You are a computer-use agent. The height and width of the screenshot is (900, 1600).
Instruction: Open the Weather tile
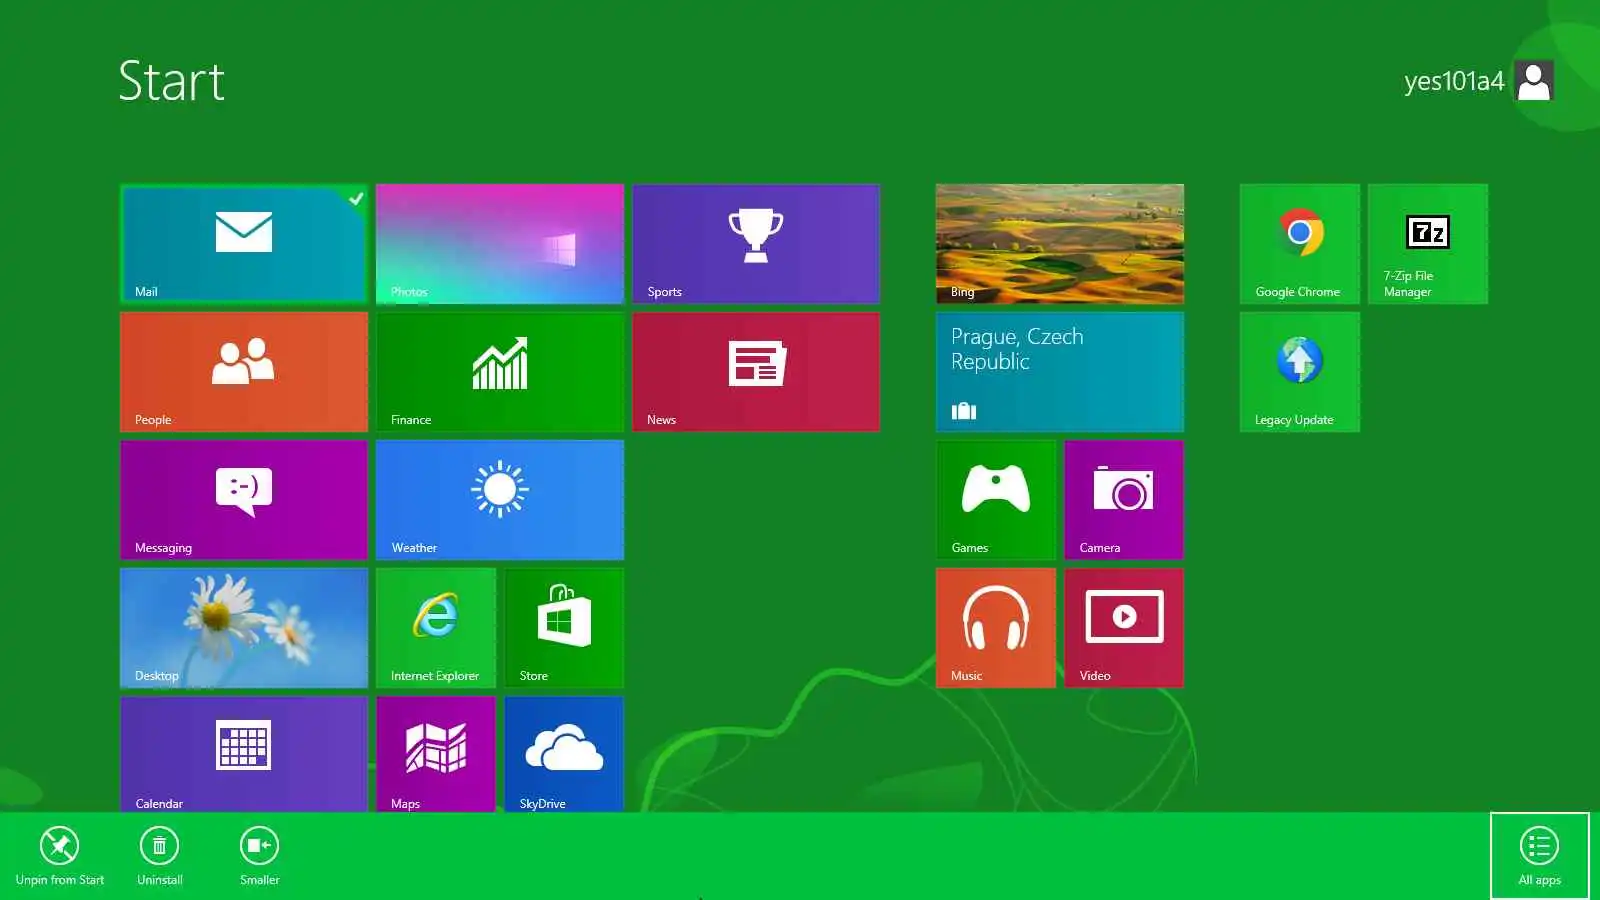click(500, 500)
